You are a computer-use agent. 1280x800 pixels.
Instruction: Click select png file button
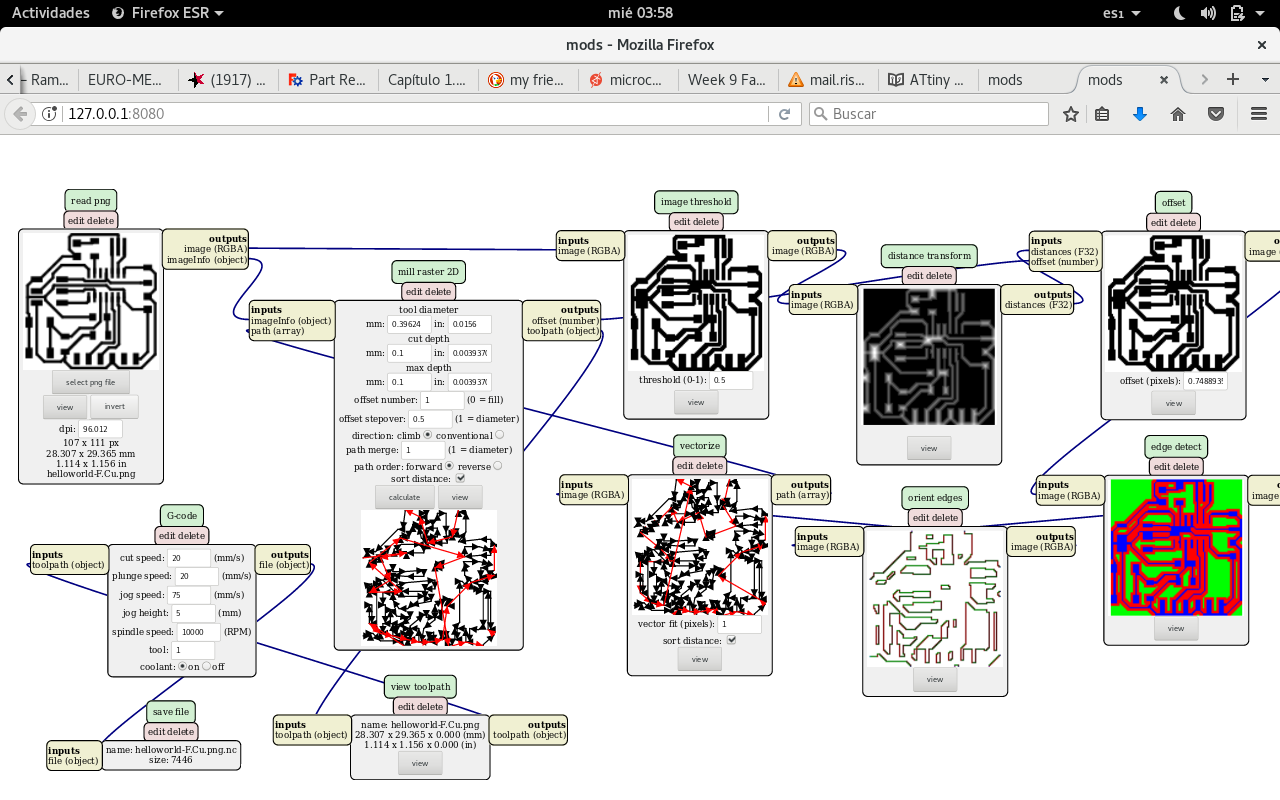91,382
